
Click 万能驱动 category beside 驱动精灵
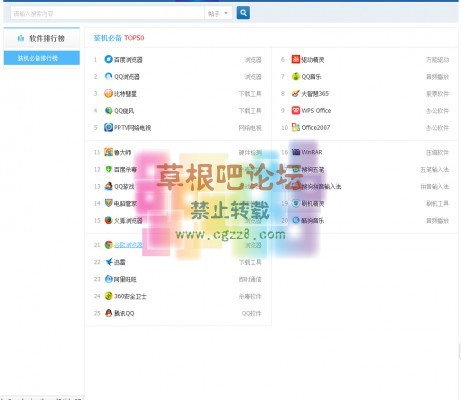pyautogui.click(x=437, y=60)
